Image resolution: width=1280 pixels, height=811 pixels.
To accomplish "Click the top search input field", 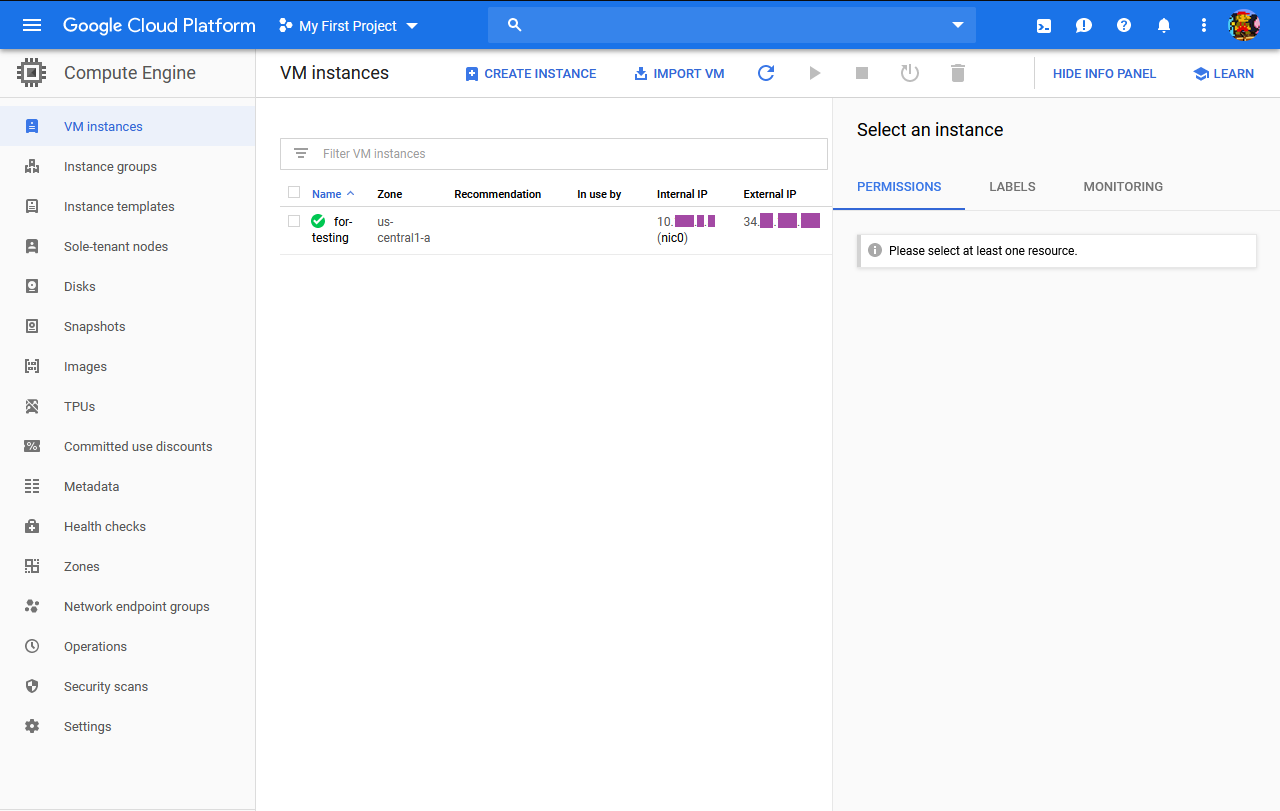I will [732, 25].
